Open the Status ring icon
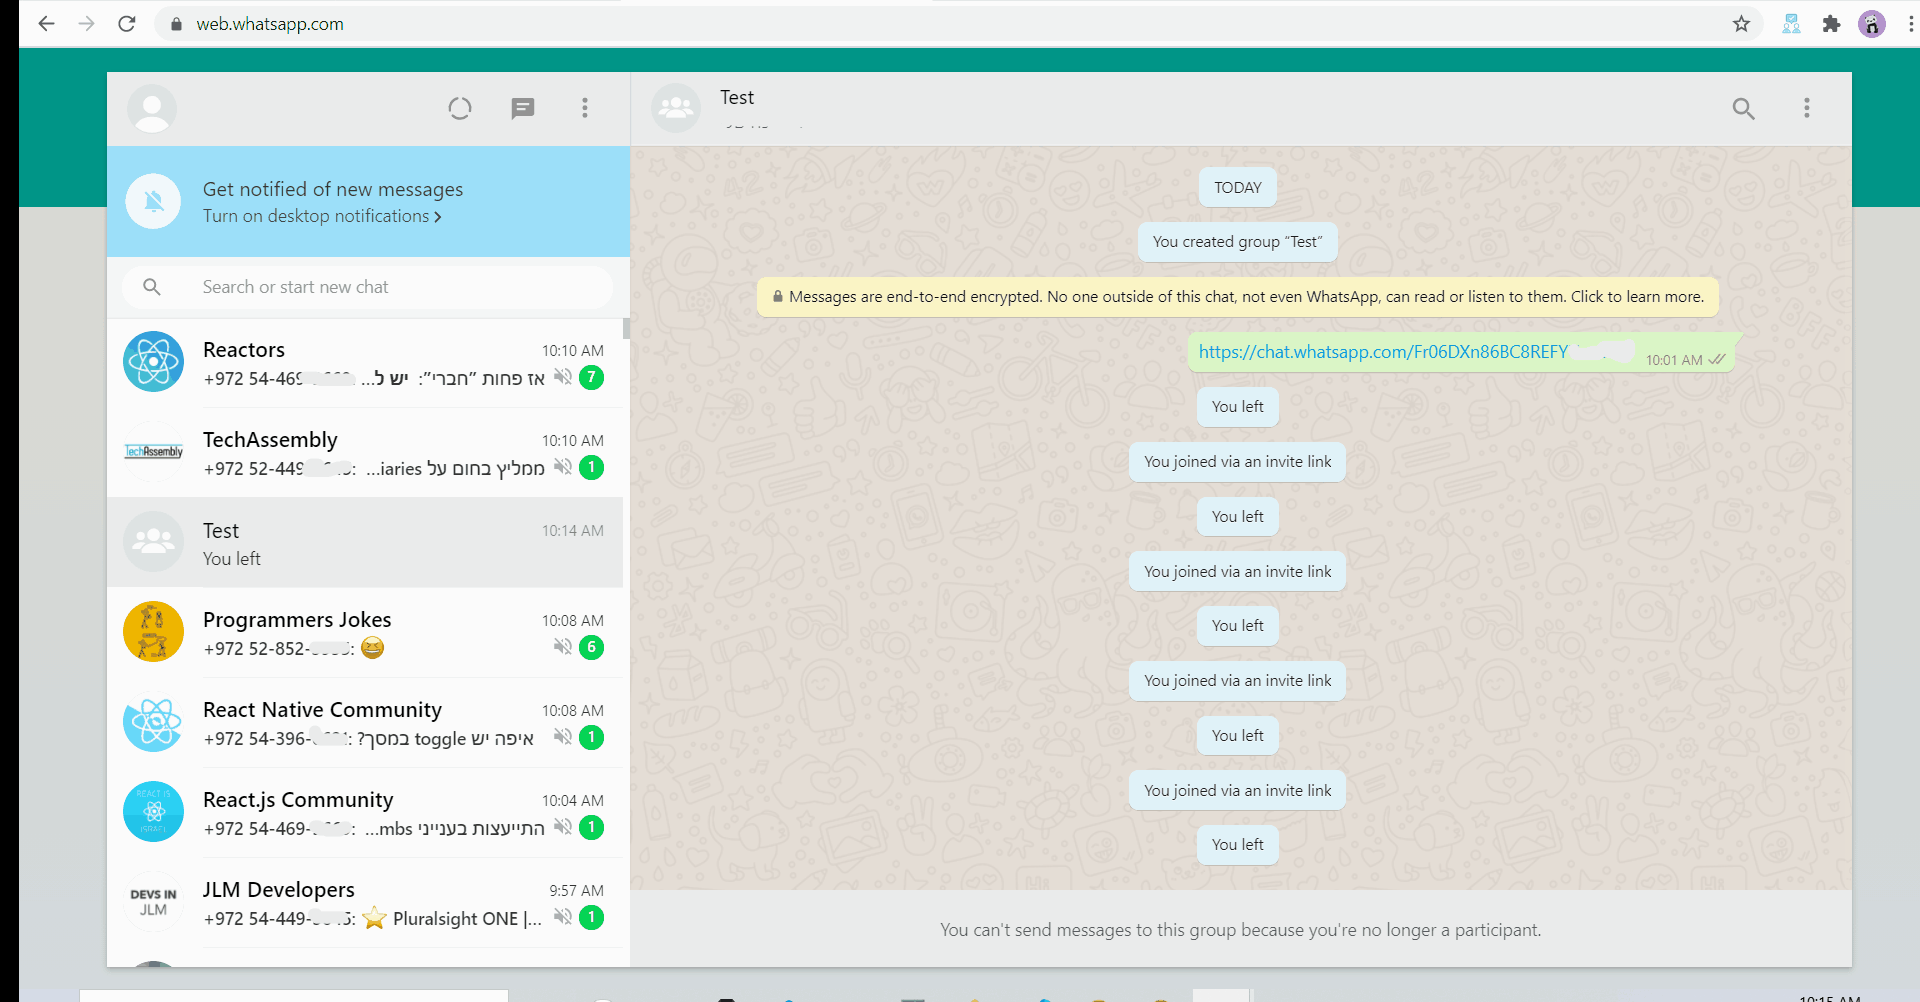The height and width of the screenshot is (1002, 1920). pyautogui.click(x=460, y=108)
